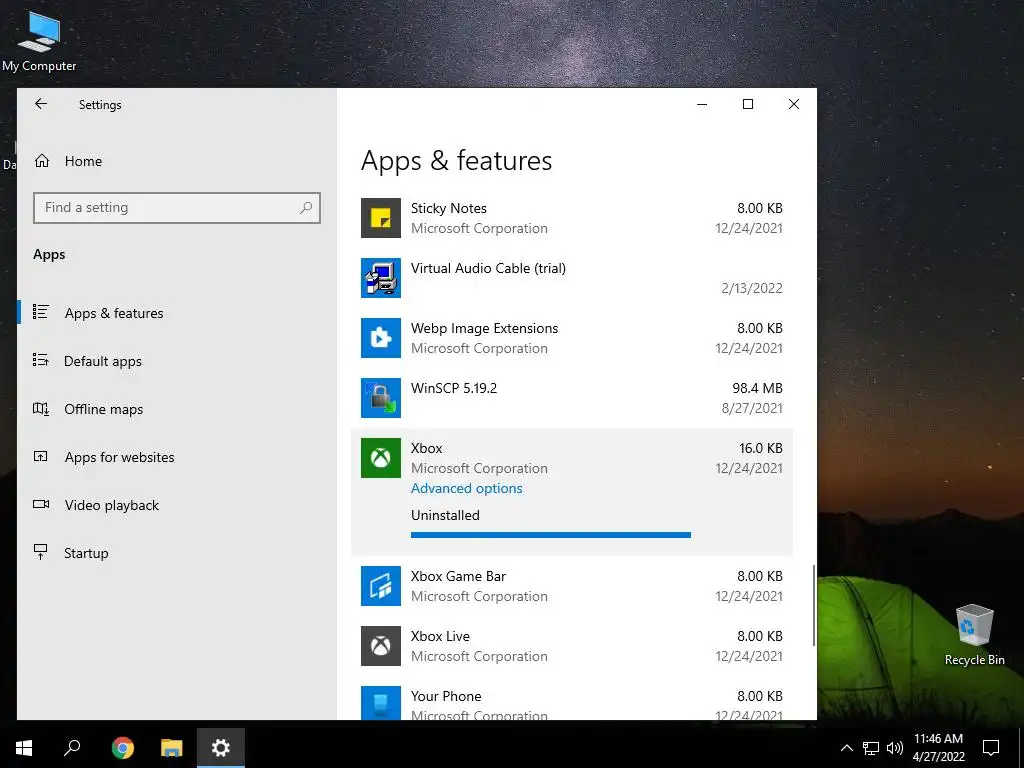The height and width of the screenshot is (768, 1024).
Task: Click the WinSCP app icon
Action: 381,398
